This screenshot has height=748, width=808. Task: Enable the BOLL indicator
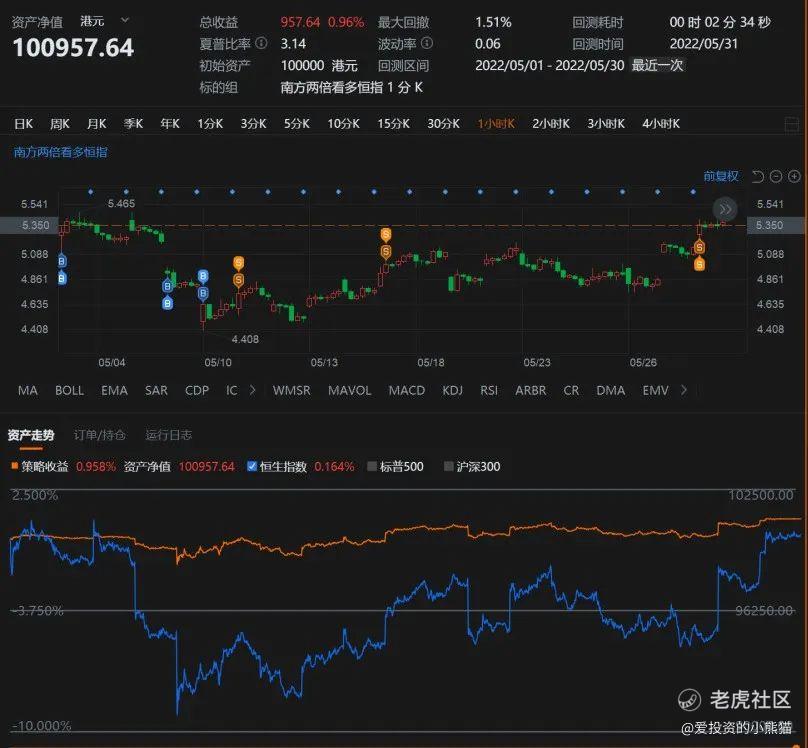click(69, 390)
